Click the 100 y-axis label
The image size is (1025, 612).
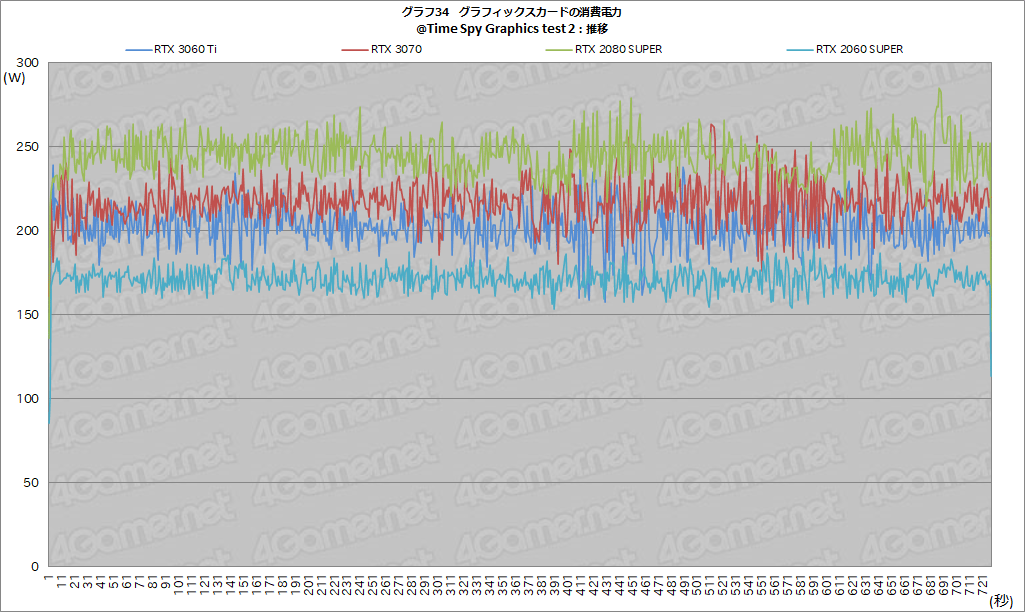[27, 399]
